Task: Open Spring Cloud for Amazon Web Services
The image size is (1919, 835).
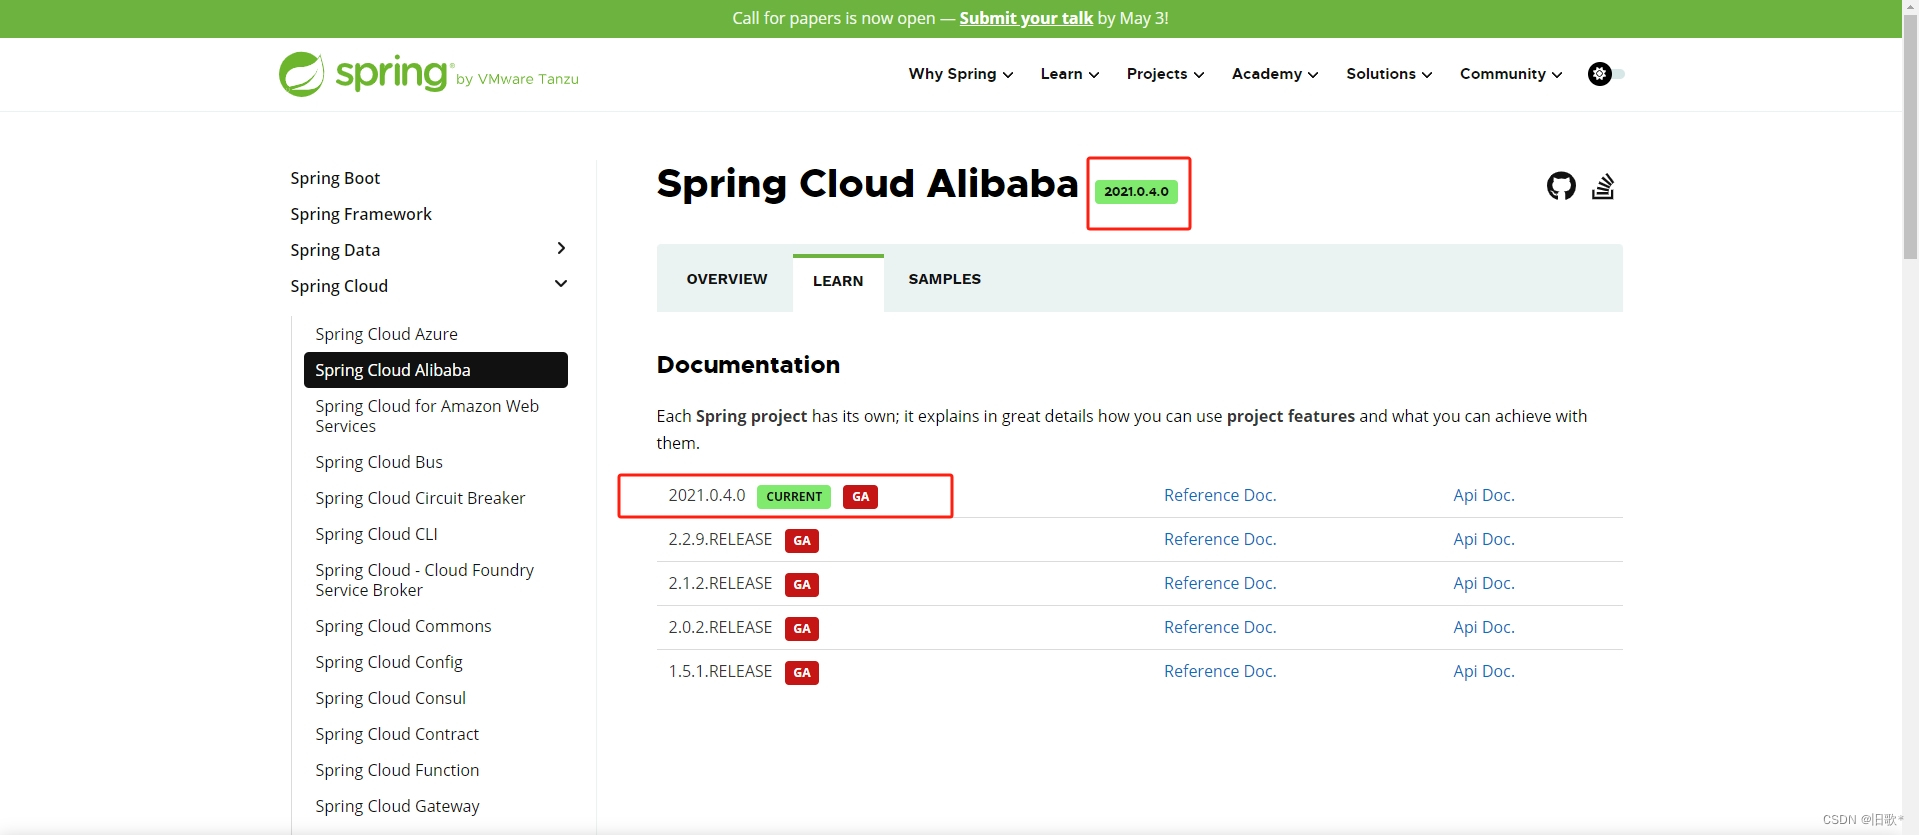Action: pyautogui.click(x=427, y=416)
